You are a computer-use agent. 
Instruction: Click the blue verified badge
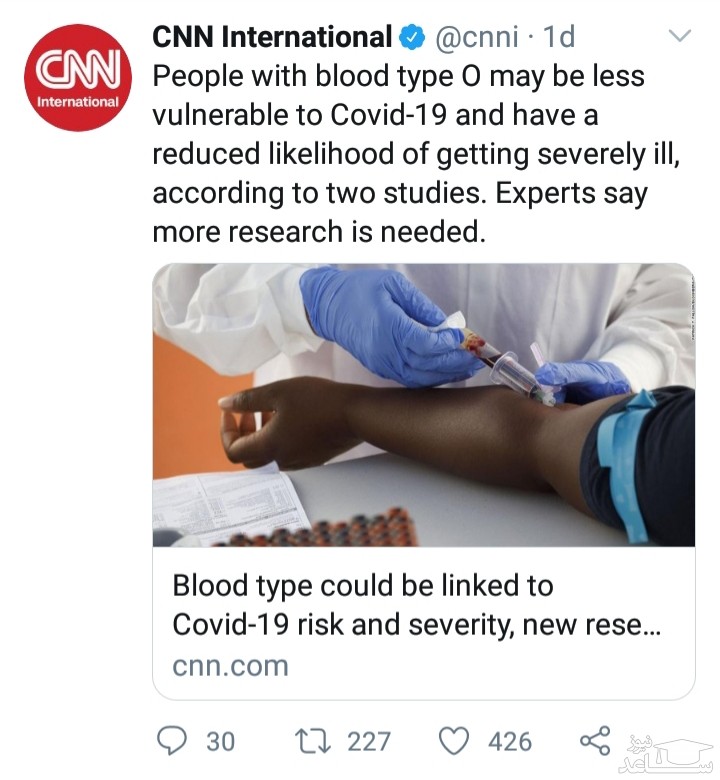pos(411,38)
